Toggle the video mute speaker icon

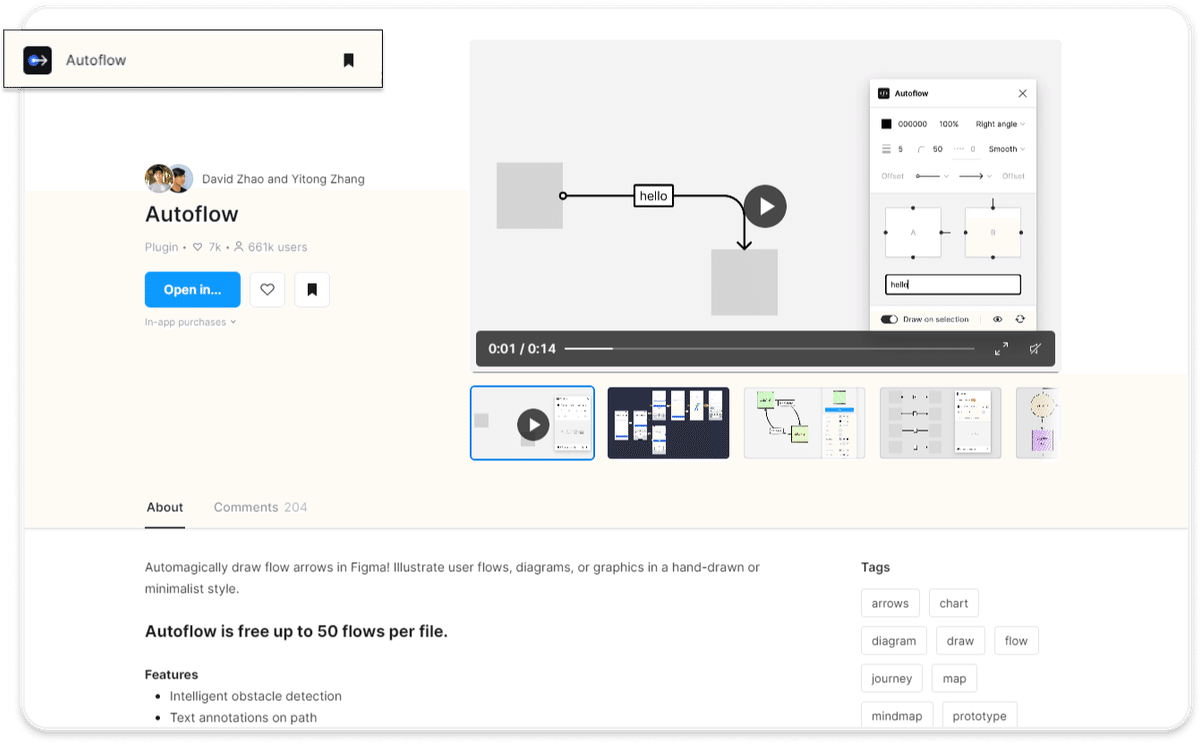coord(1035,348)
